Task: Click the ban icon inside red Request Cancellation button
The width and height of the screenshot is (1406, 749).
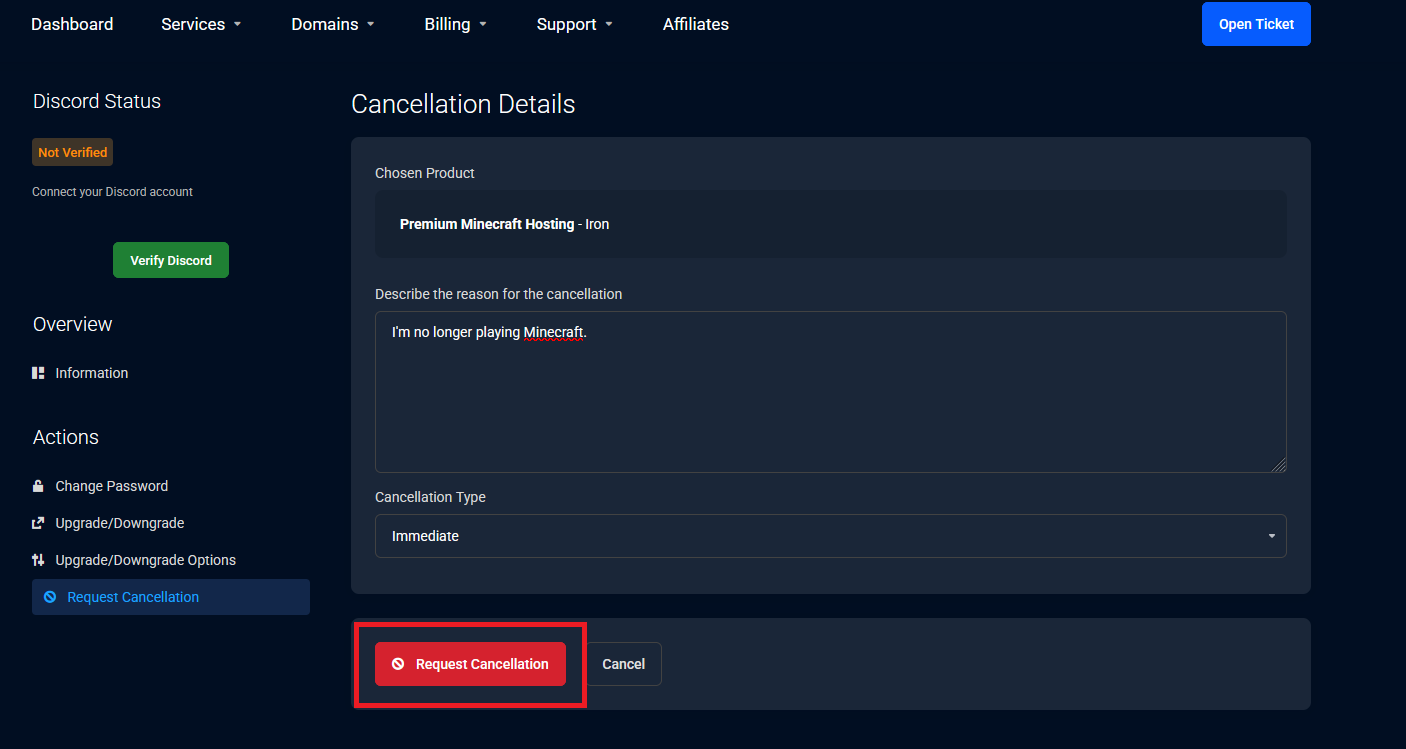Action: (x=398, y=664)
